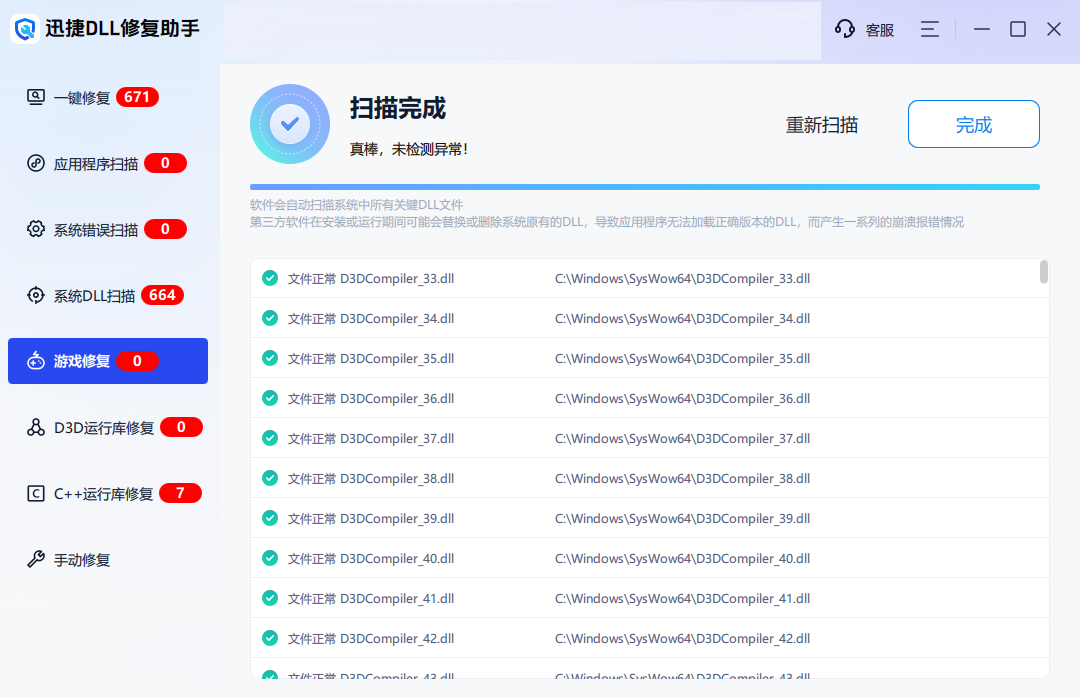Open 系统DLL扫描 section
Image resolution: width=1080 pixels, height=697 pixels.
point(108,295)
